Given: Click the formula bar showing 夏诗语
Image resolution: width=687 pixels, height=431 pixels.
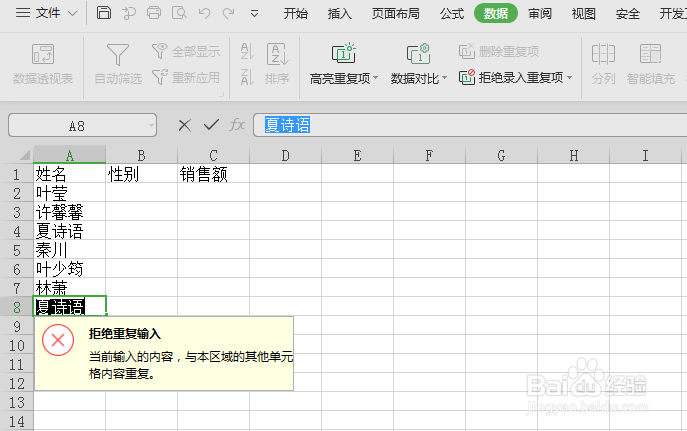Looking at the screenshot, I should click(470, 125).
